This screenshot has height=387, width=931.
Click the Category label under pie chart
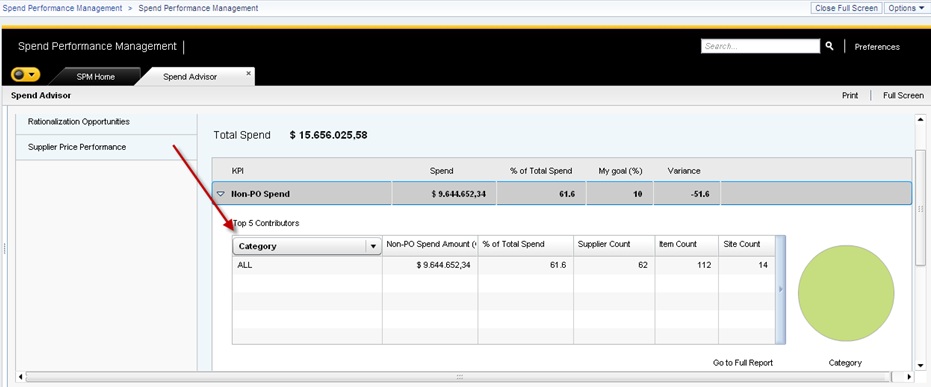[845, 363]
